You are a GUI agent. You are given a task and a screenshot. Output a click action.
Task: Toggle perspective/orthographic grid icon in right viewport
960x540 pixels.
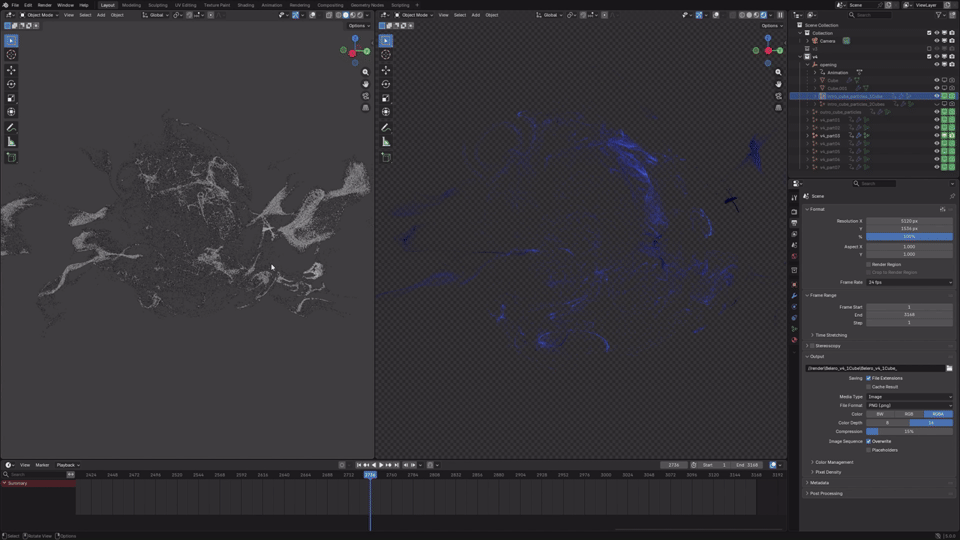pos(778,108)
